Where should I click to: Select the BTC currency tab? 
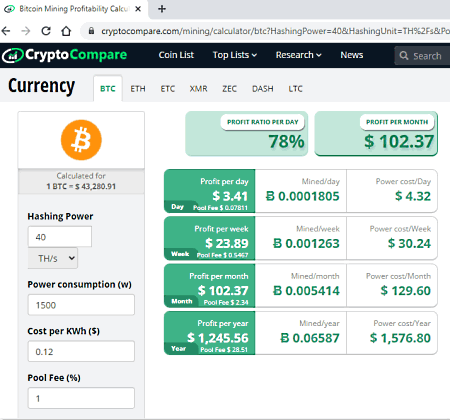click(108, 89)
